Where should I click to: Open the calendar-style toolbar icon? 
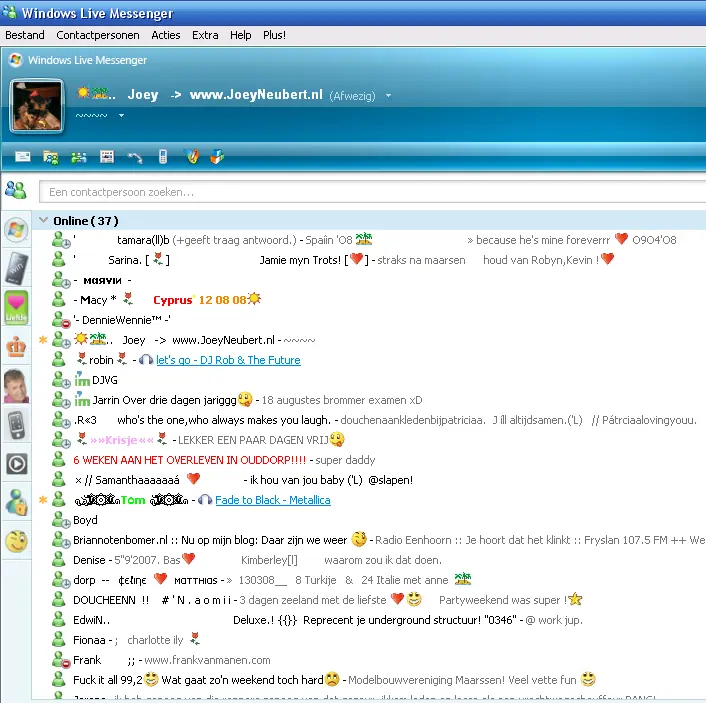pyautogui.click(x=107, y=157)
